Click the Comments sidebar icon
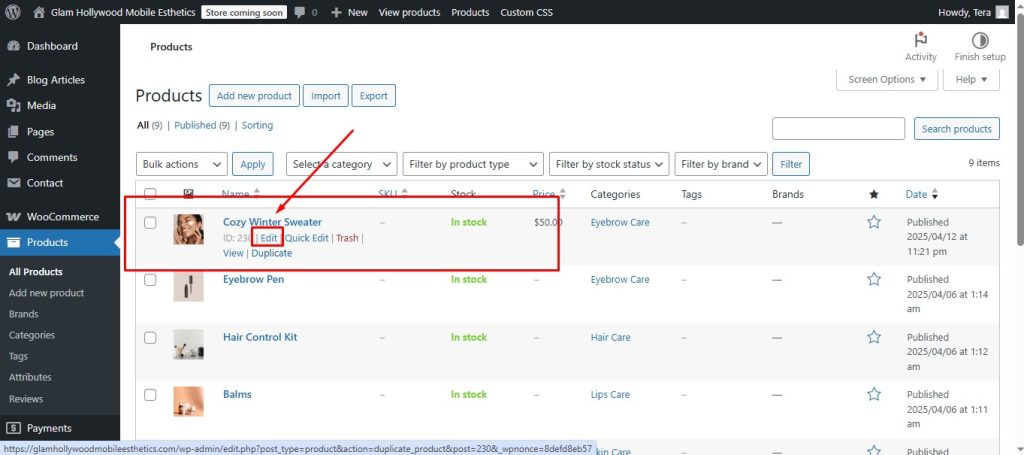1024x455 pixels. pyautogui.click(x=13, y=157)
